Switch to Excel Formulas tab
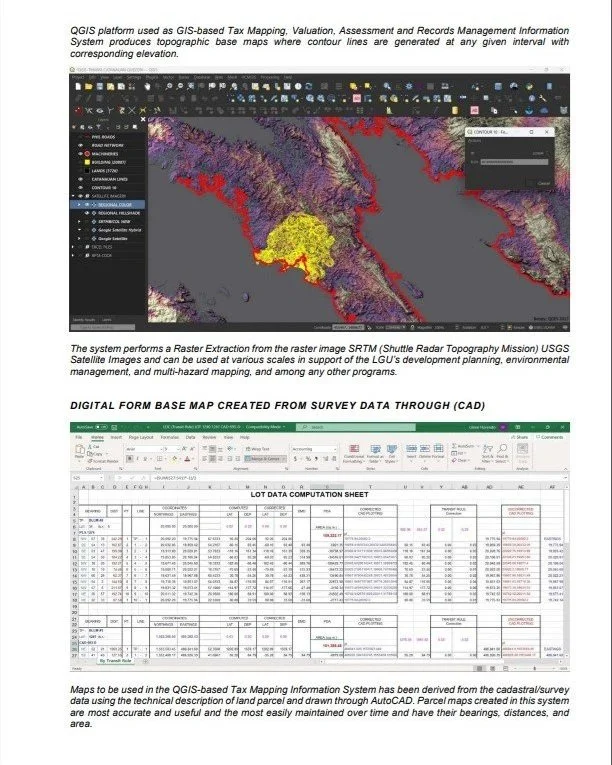Image resolution: width=612 pixels, height=765 pixels. coord(169,438)
